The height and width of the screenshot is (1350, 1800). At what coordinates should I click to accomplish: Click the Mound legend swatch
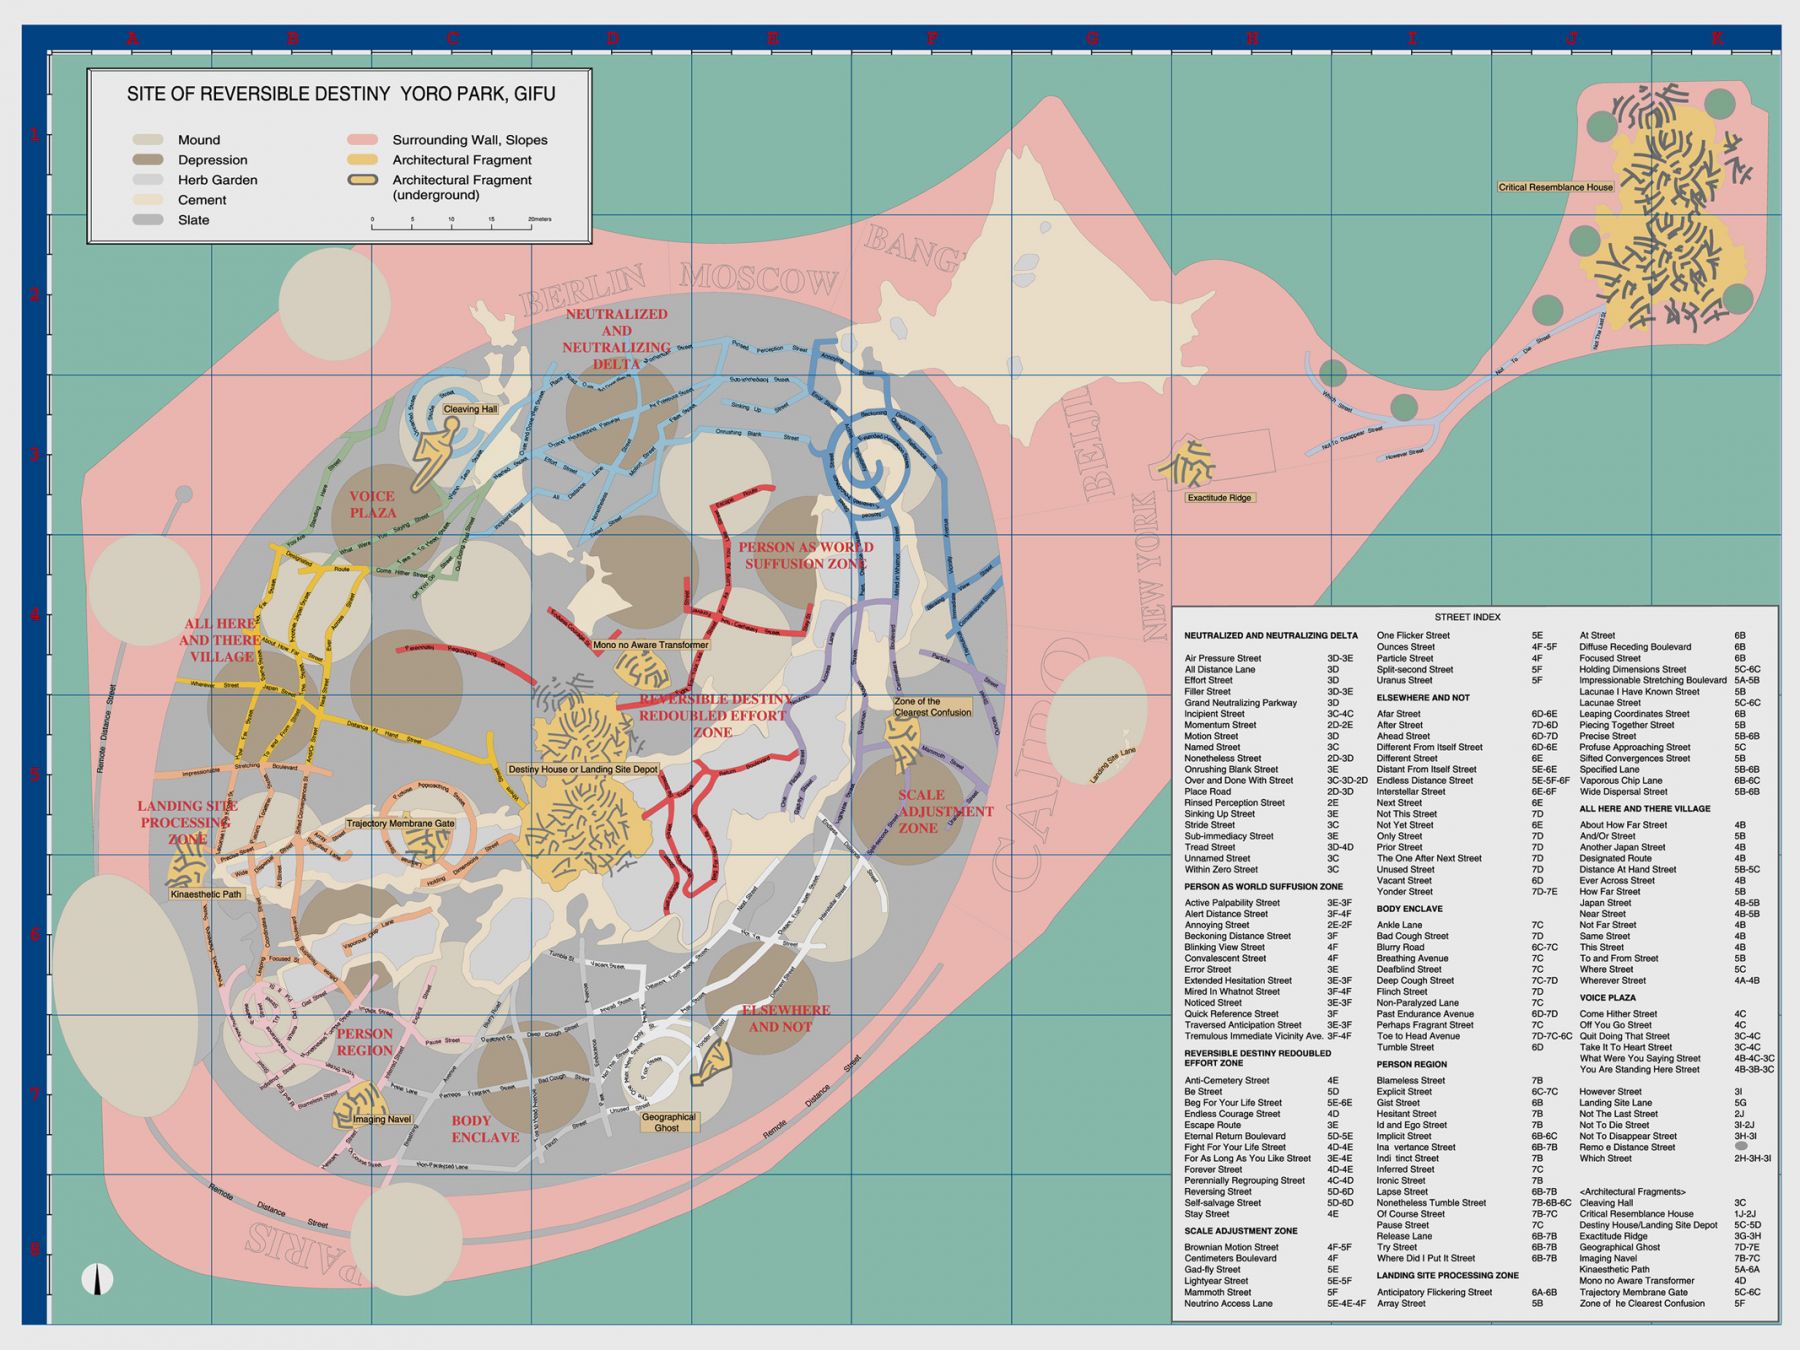[148, 140]
